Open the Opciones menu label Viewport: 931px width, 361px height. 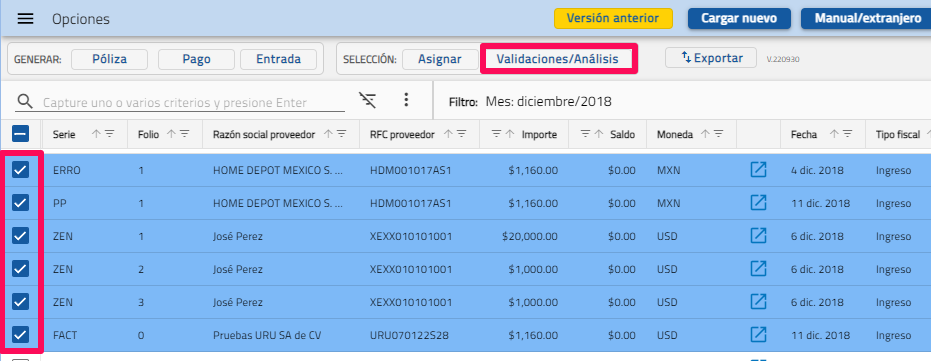81,19
